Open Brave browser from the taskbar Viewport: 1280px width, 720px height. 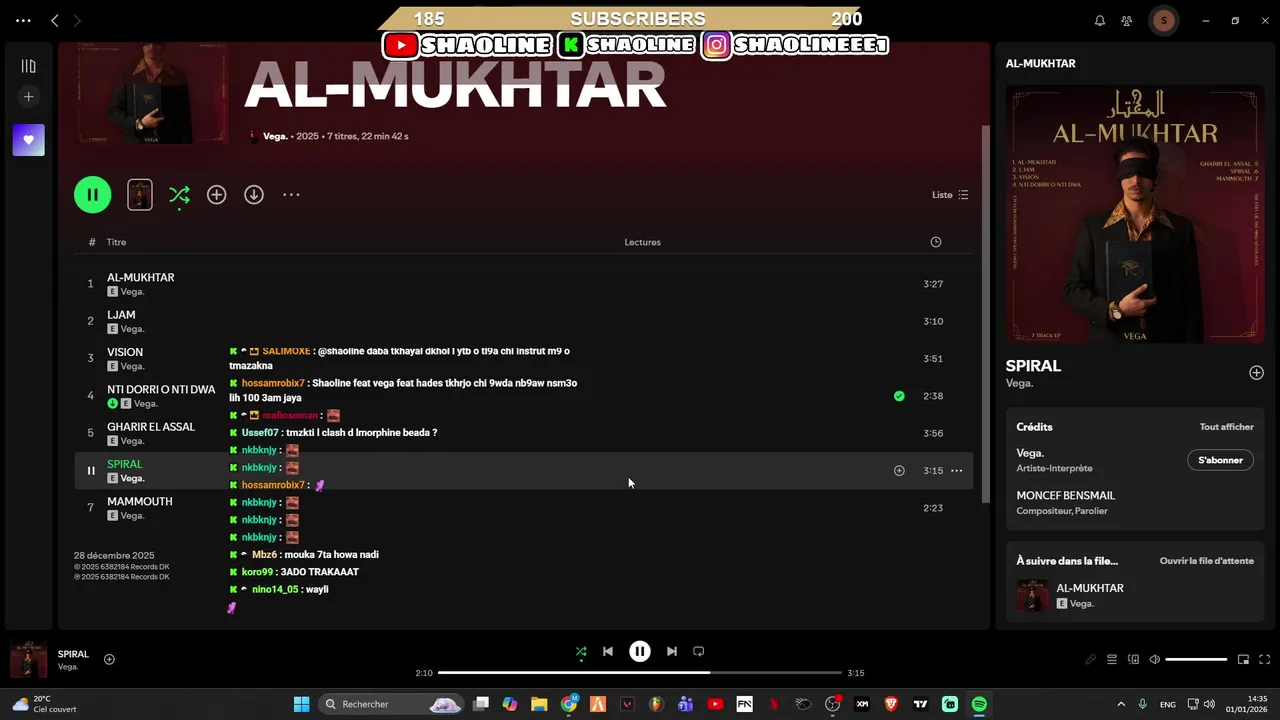tap(891, 704)
